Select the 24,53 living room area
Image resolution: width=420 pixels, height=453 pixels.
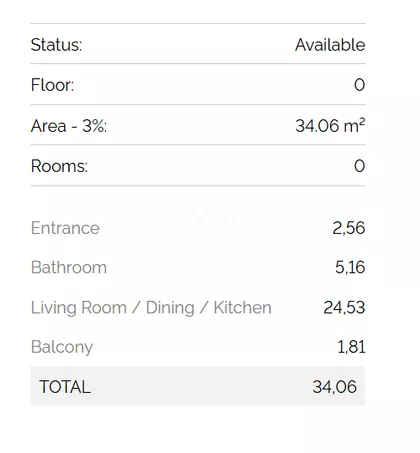click(344, 308)
